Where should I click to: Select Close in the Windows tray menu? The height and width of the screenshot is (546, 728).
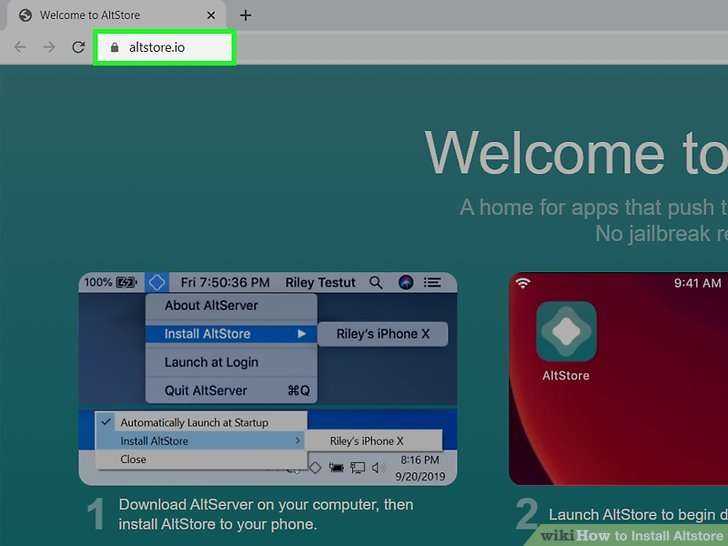[201, 459]
